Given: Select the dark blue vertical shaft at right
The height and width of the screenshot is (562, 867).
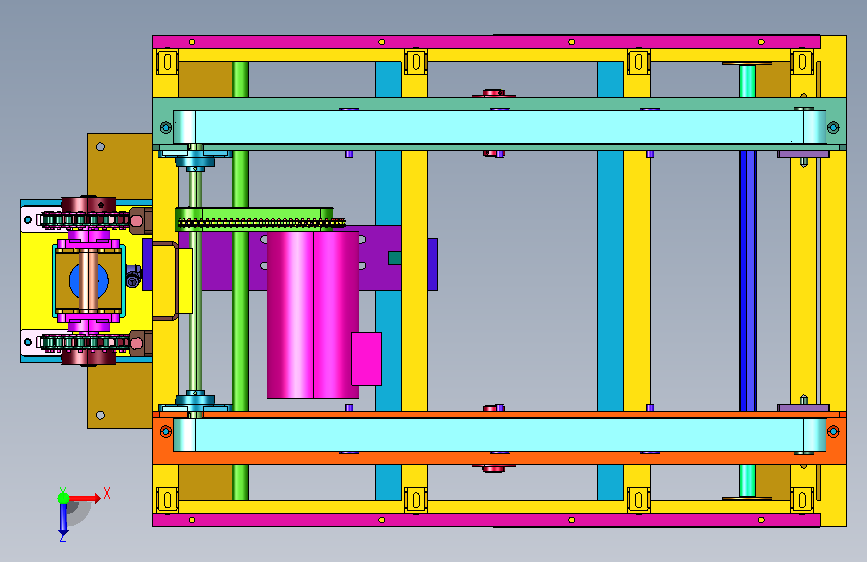Looking at the screenshot, I should [748, 281].
